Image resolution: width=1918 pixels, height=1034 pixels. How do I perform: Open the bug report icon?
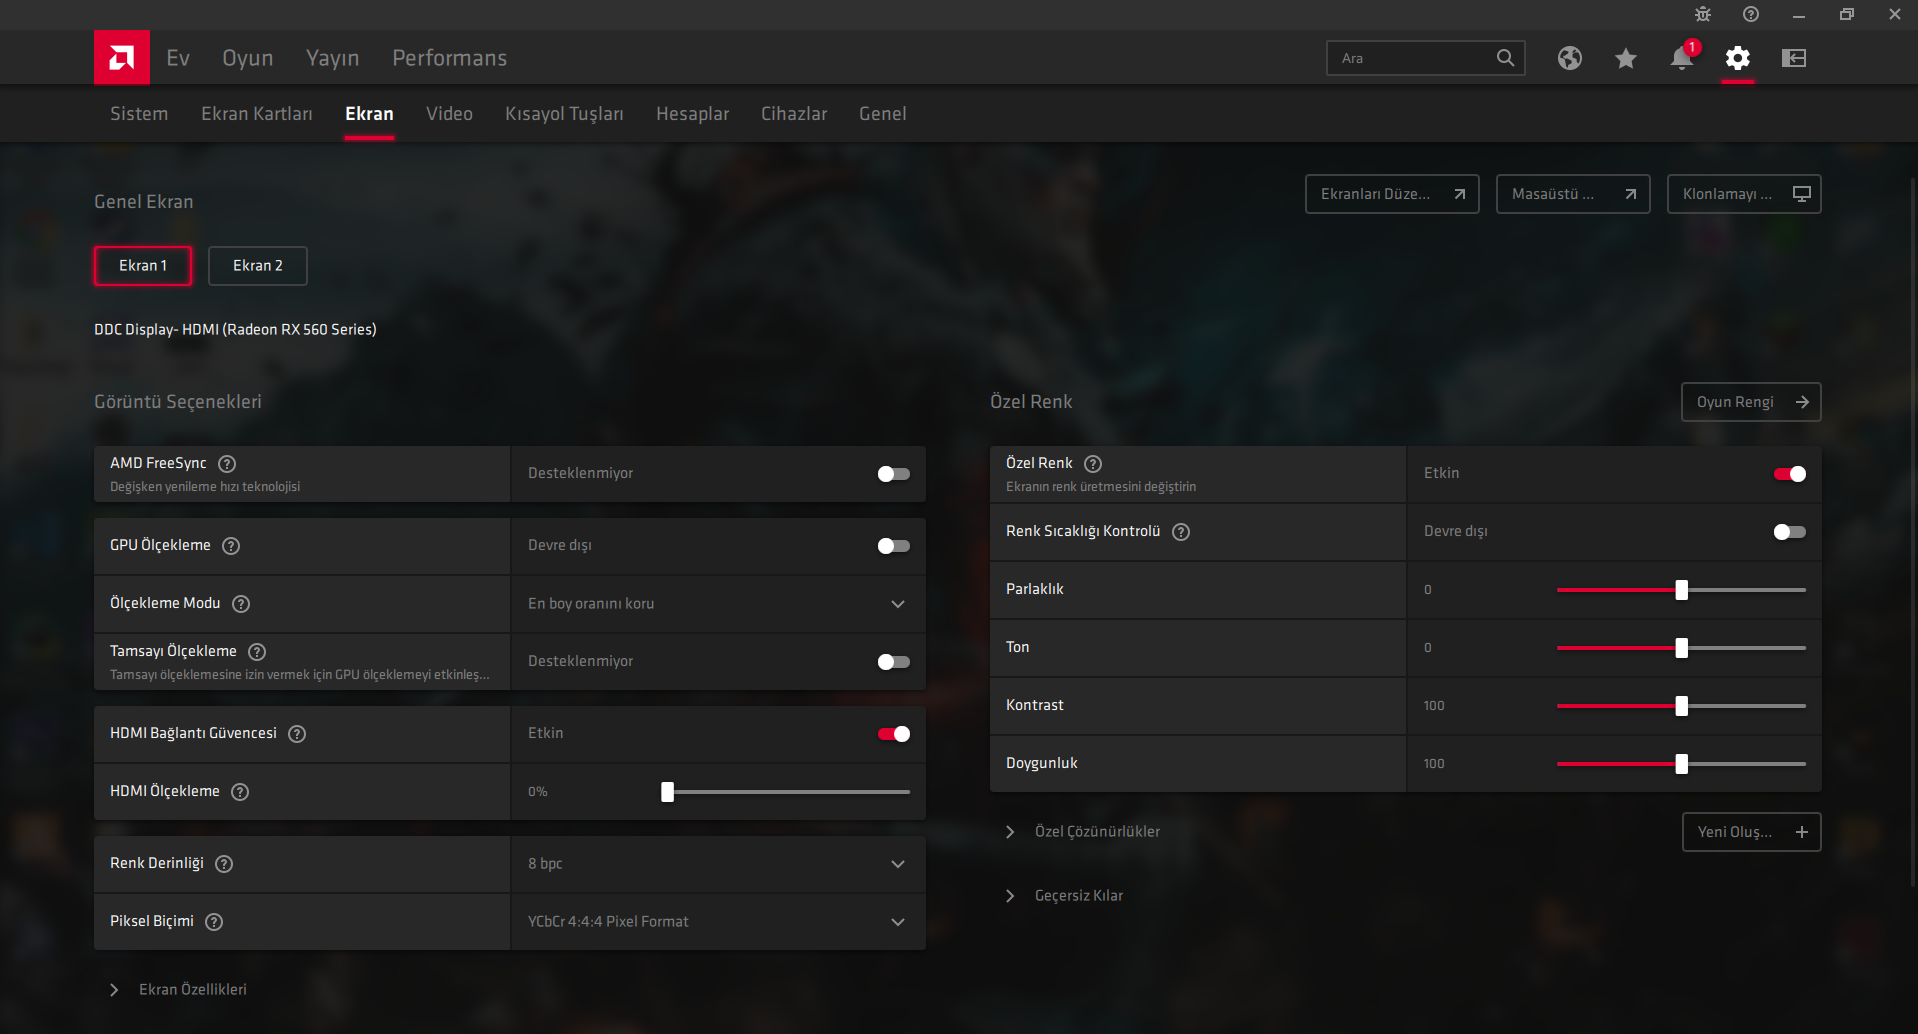coord(1702,14)
